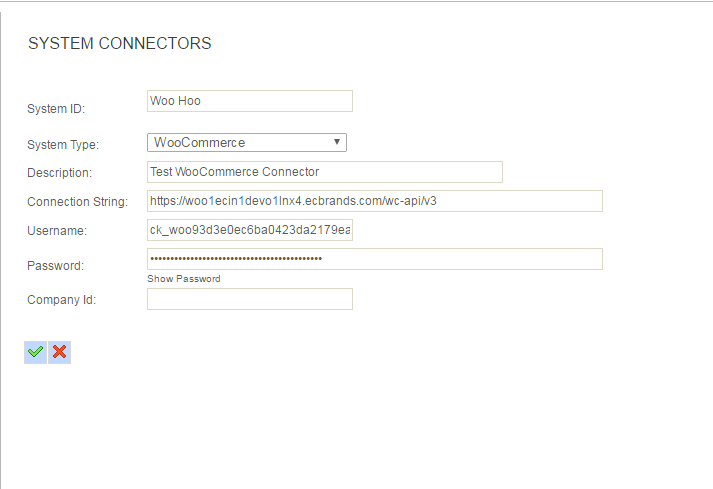The height and width of the screenshot is (489, 713).
Task: Click into the Description text field
Action: tap(325, 172)
